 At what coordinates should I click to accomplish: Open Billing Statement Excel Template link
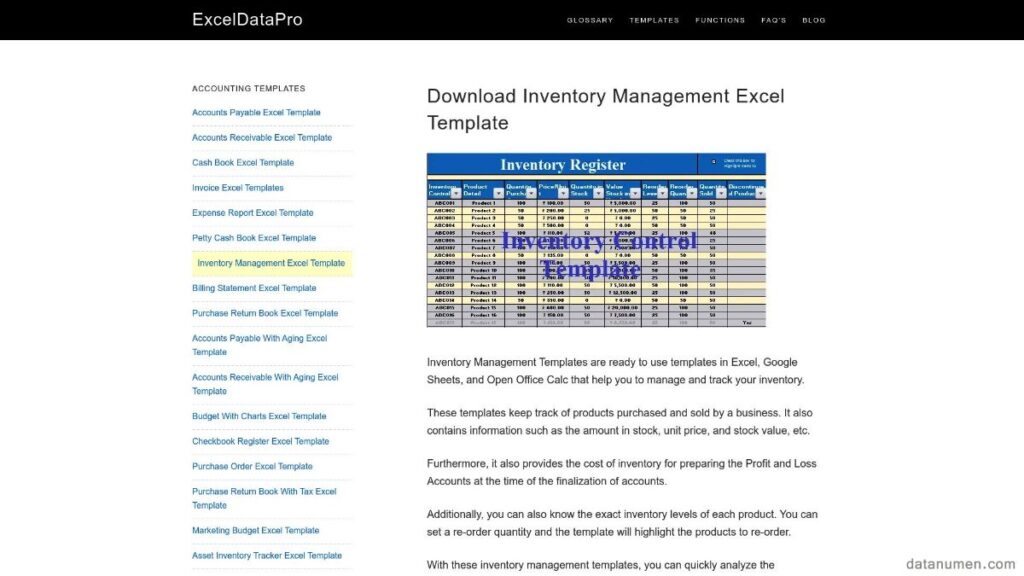pyautogui.click(x=254, y=288)
